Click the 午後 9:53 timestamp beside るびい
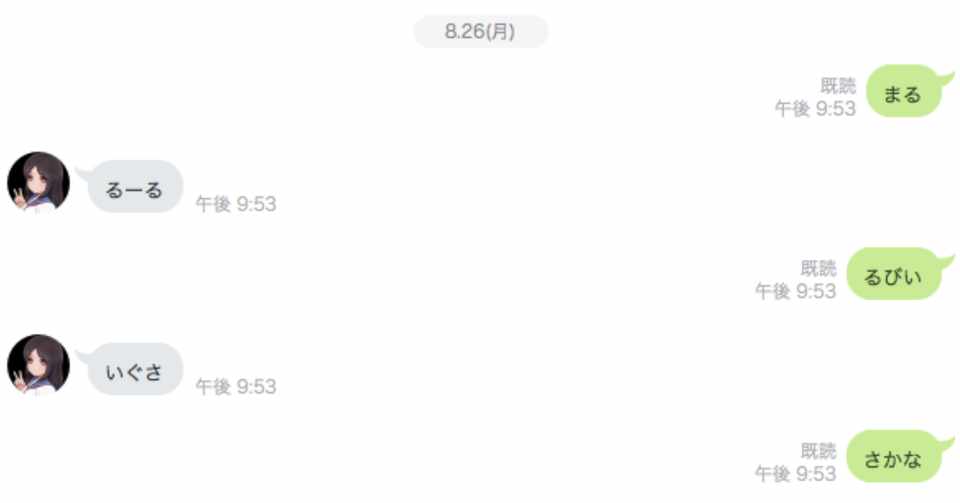This screenshot has height=503, width=960. tap(795, 291)
